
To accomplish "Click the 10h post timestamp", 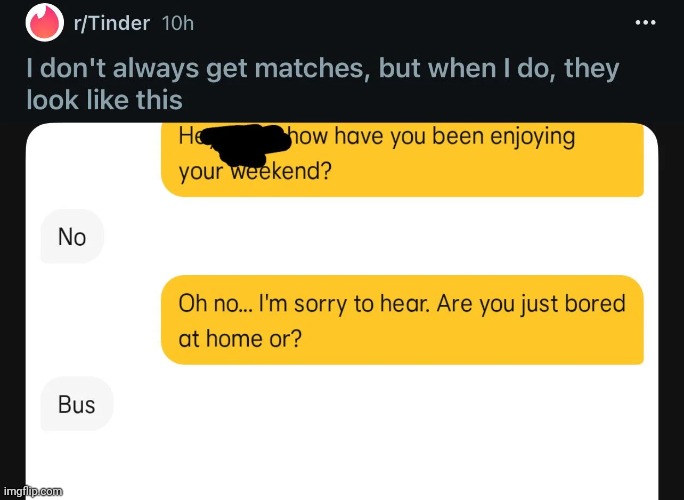I will point(178,23).
